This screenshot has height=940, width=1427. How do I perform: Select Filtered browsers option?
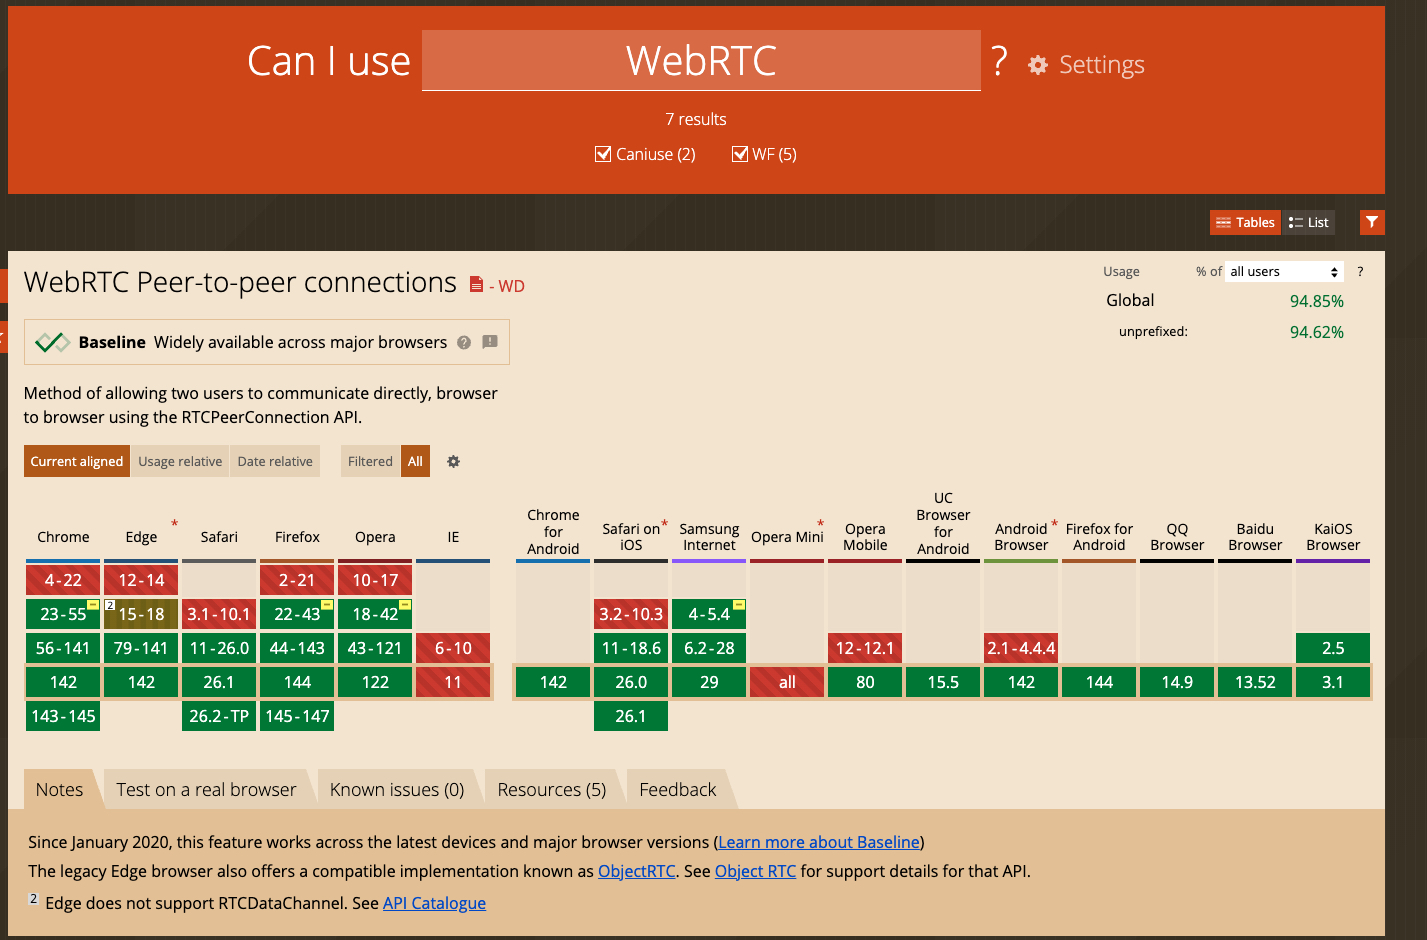[370, 461]
